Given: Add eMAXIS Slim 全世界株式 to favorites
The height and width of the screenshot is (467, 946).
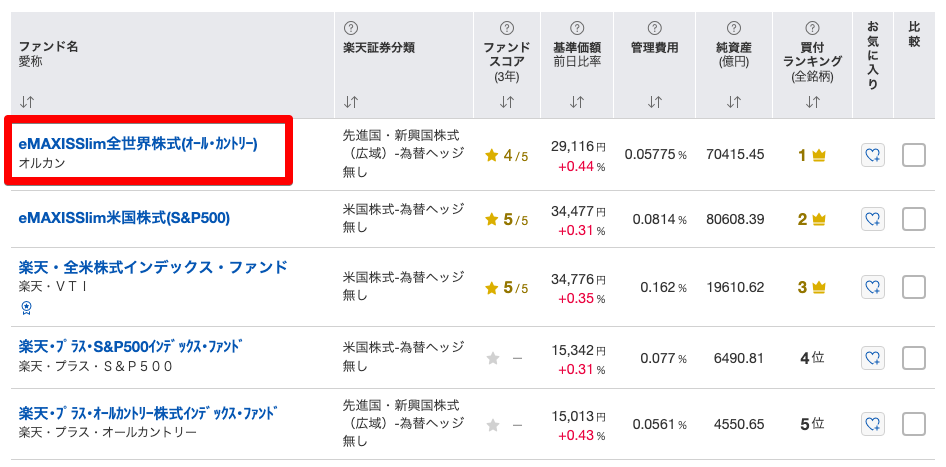Looking at the screenshot, I should [872, 155].
